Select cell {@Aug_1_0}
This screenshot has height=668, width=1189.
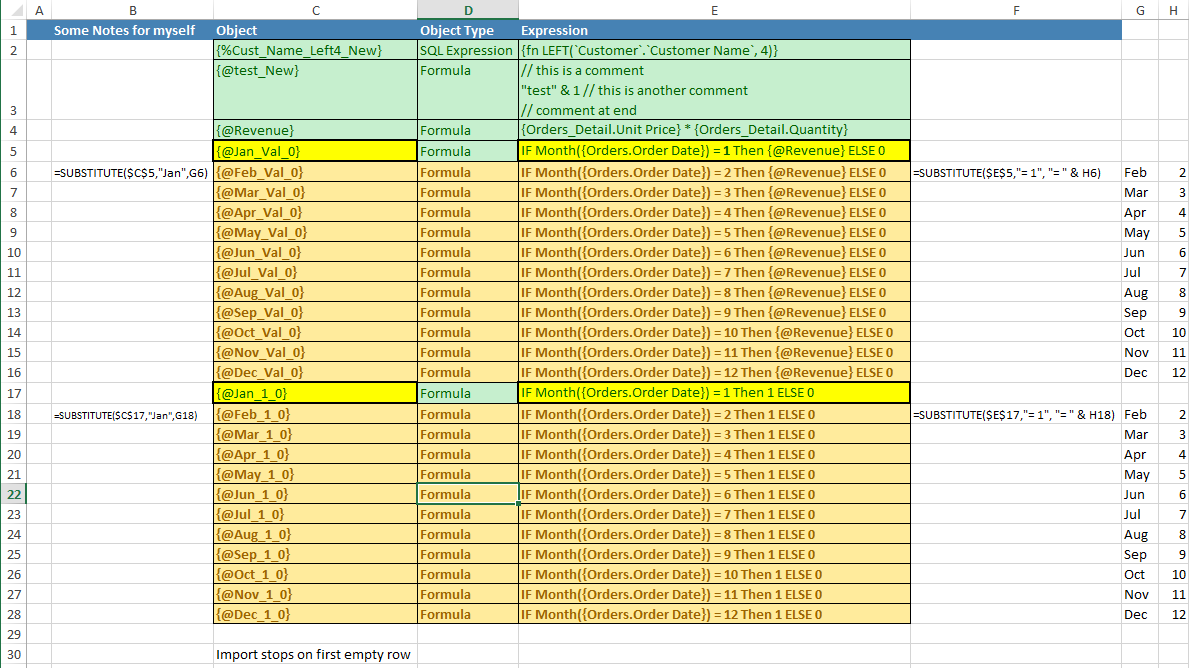(x=315, y=535)
